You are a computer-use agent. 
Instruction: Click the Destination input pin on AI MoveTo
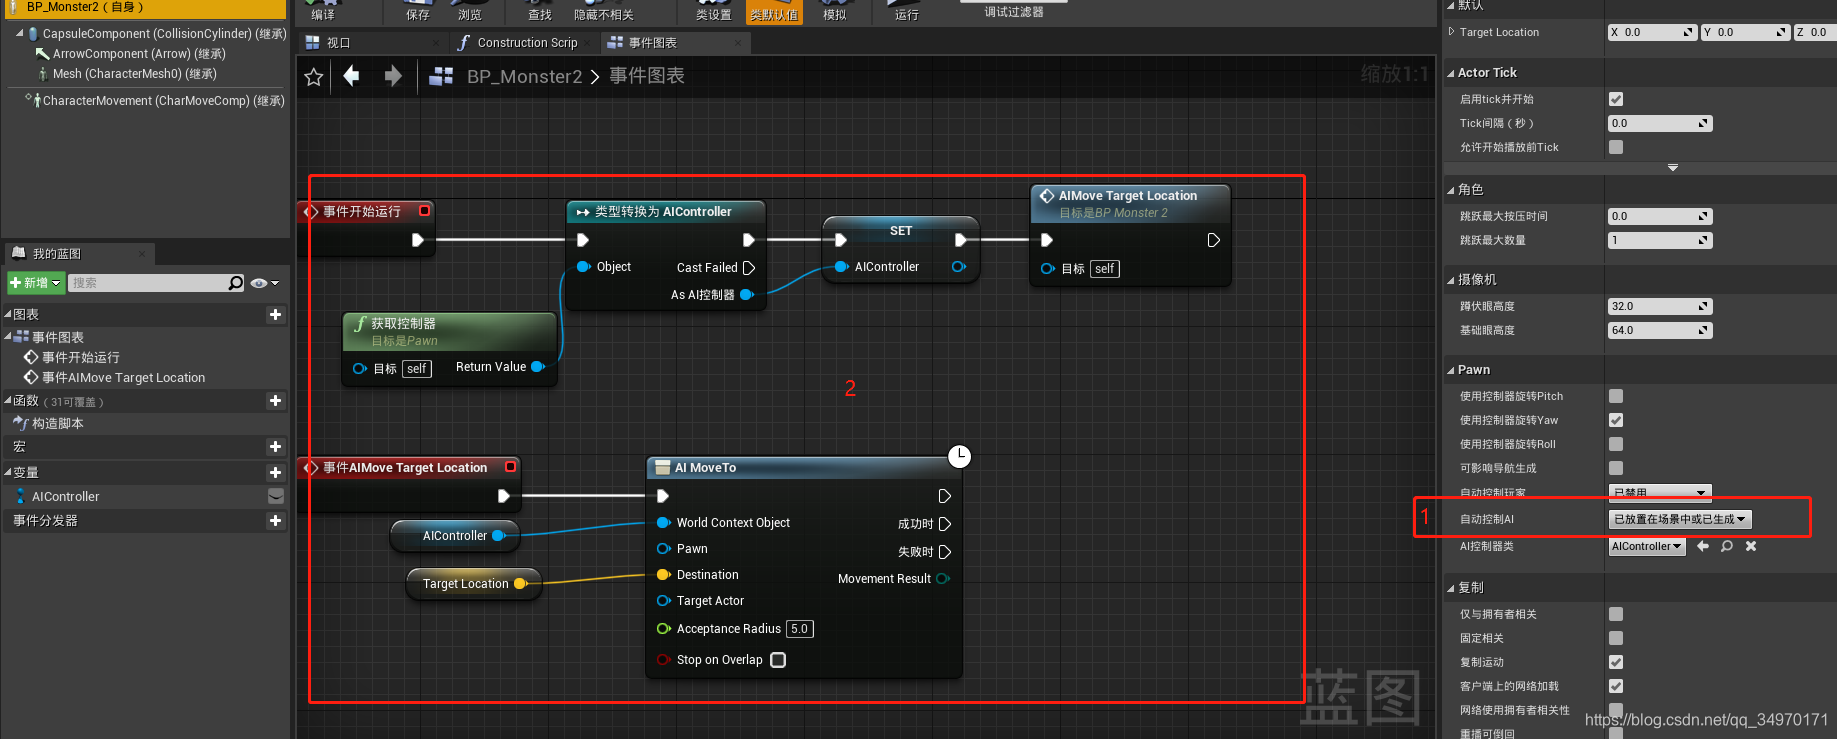point(663,575)
